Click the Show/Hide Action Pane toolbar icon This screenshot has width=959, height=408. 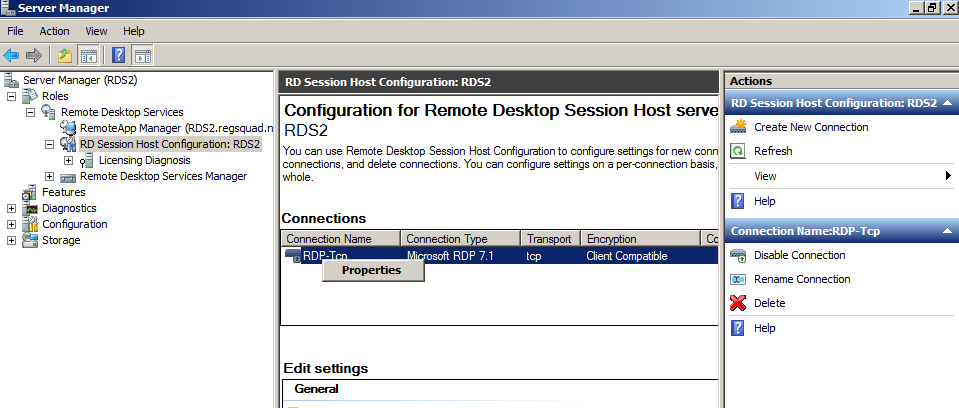pos(142,56)
